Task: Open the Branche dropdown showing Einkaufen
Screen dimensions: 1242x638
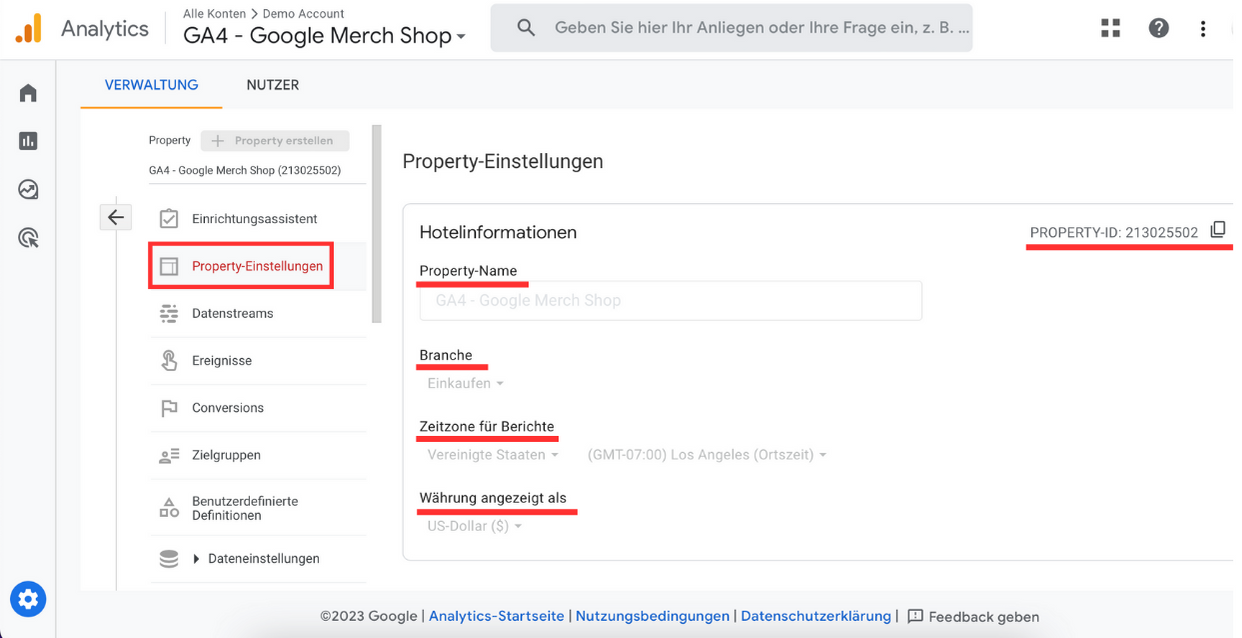Action: point(465,383)
